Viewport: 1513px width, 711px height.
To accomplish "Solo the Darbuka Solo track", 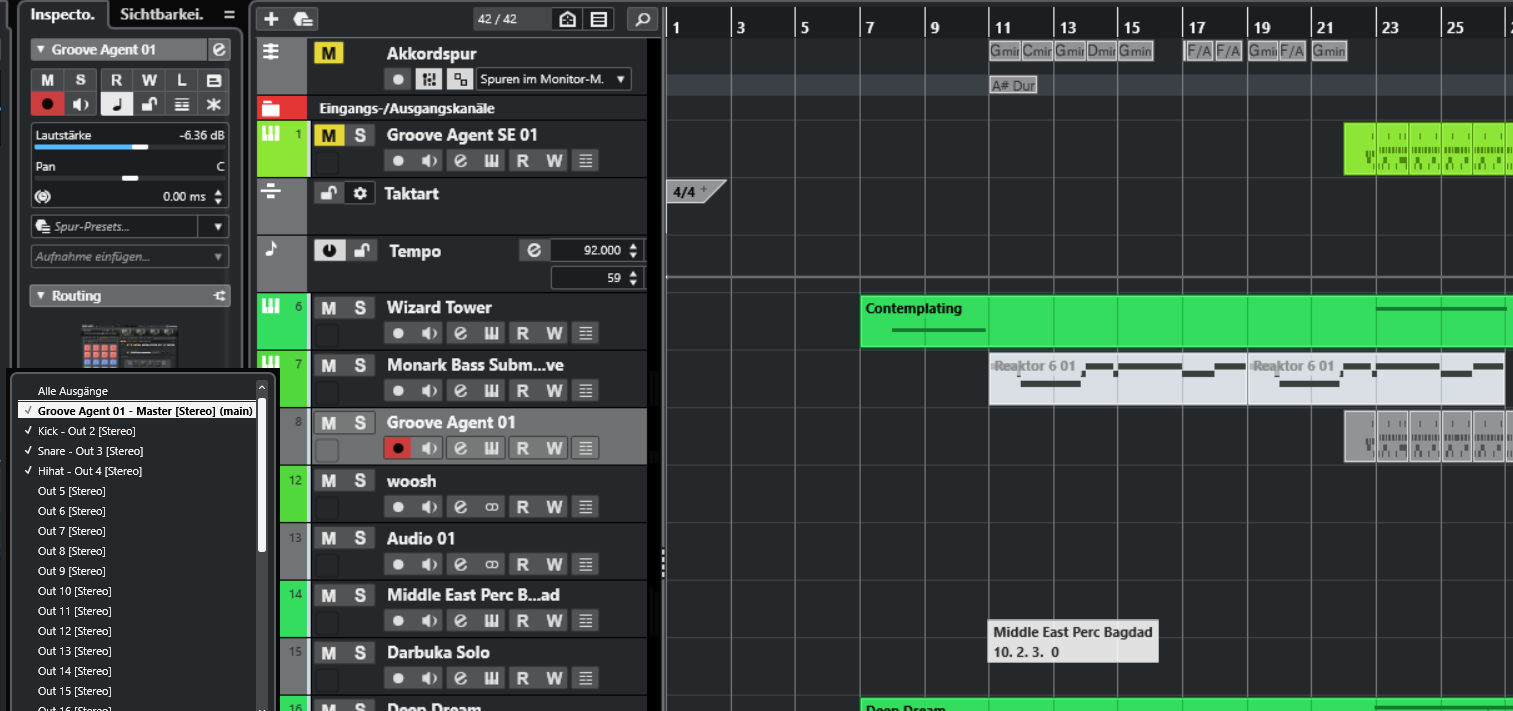I will (x=360, y=653).
